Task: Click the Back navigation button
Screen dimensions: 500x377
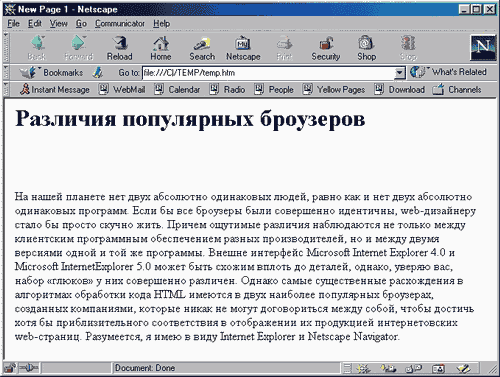Action: tap(37, 48)
